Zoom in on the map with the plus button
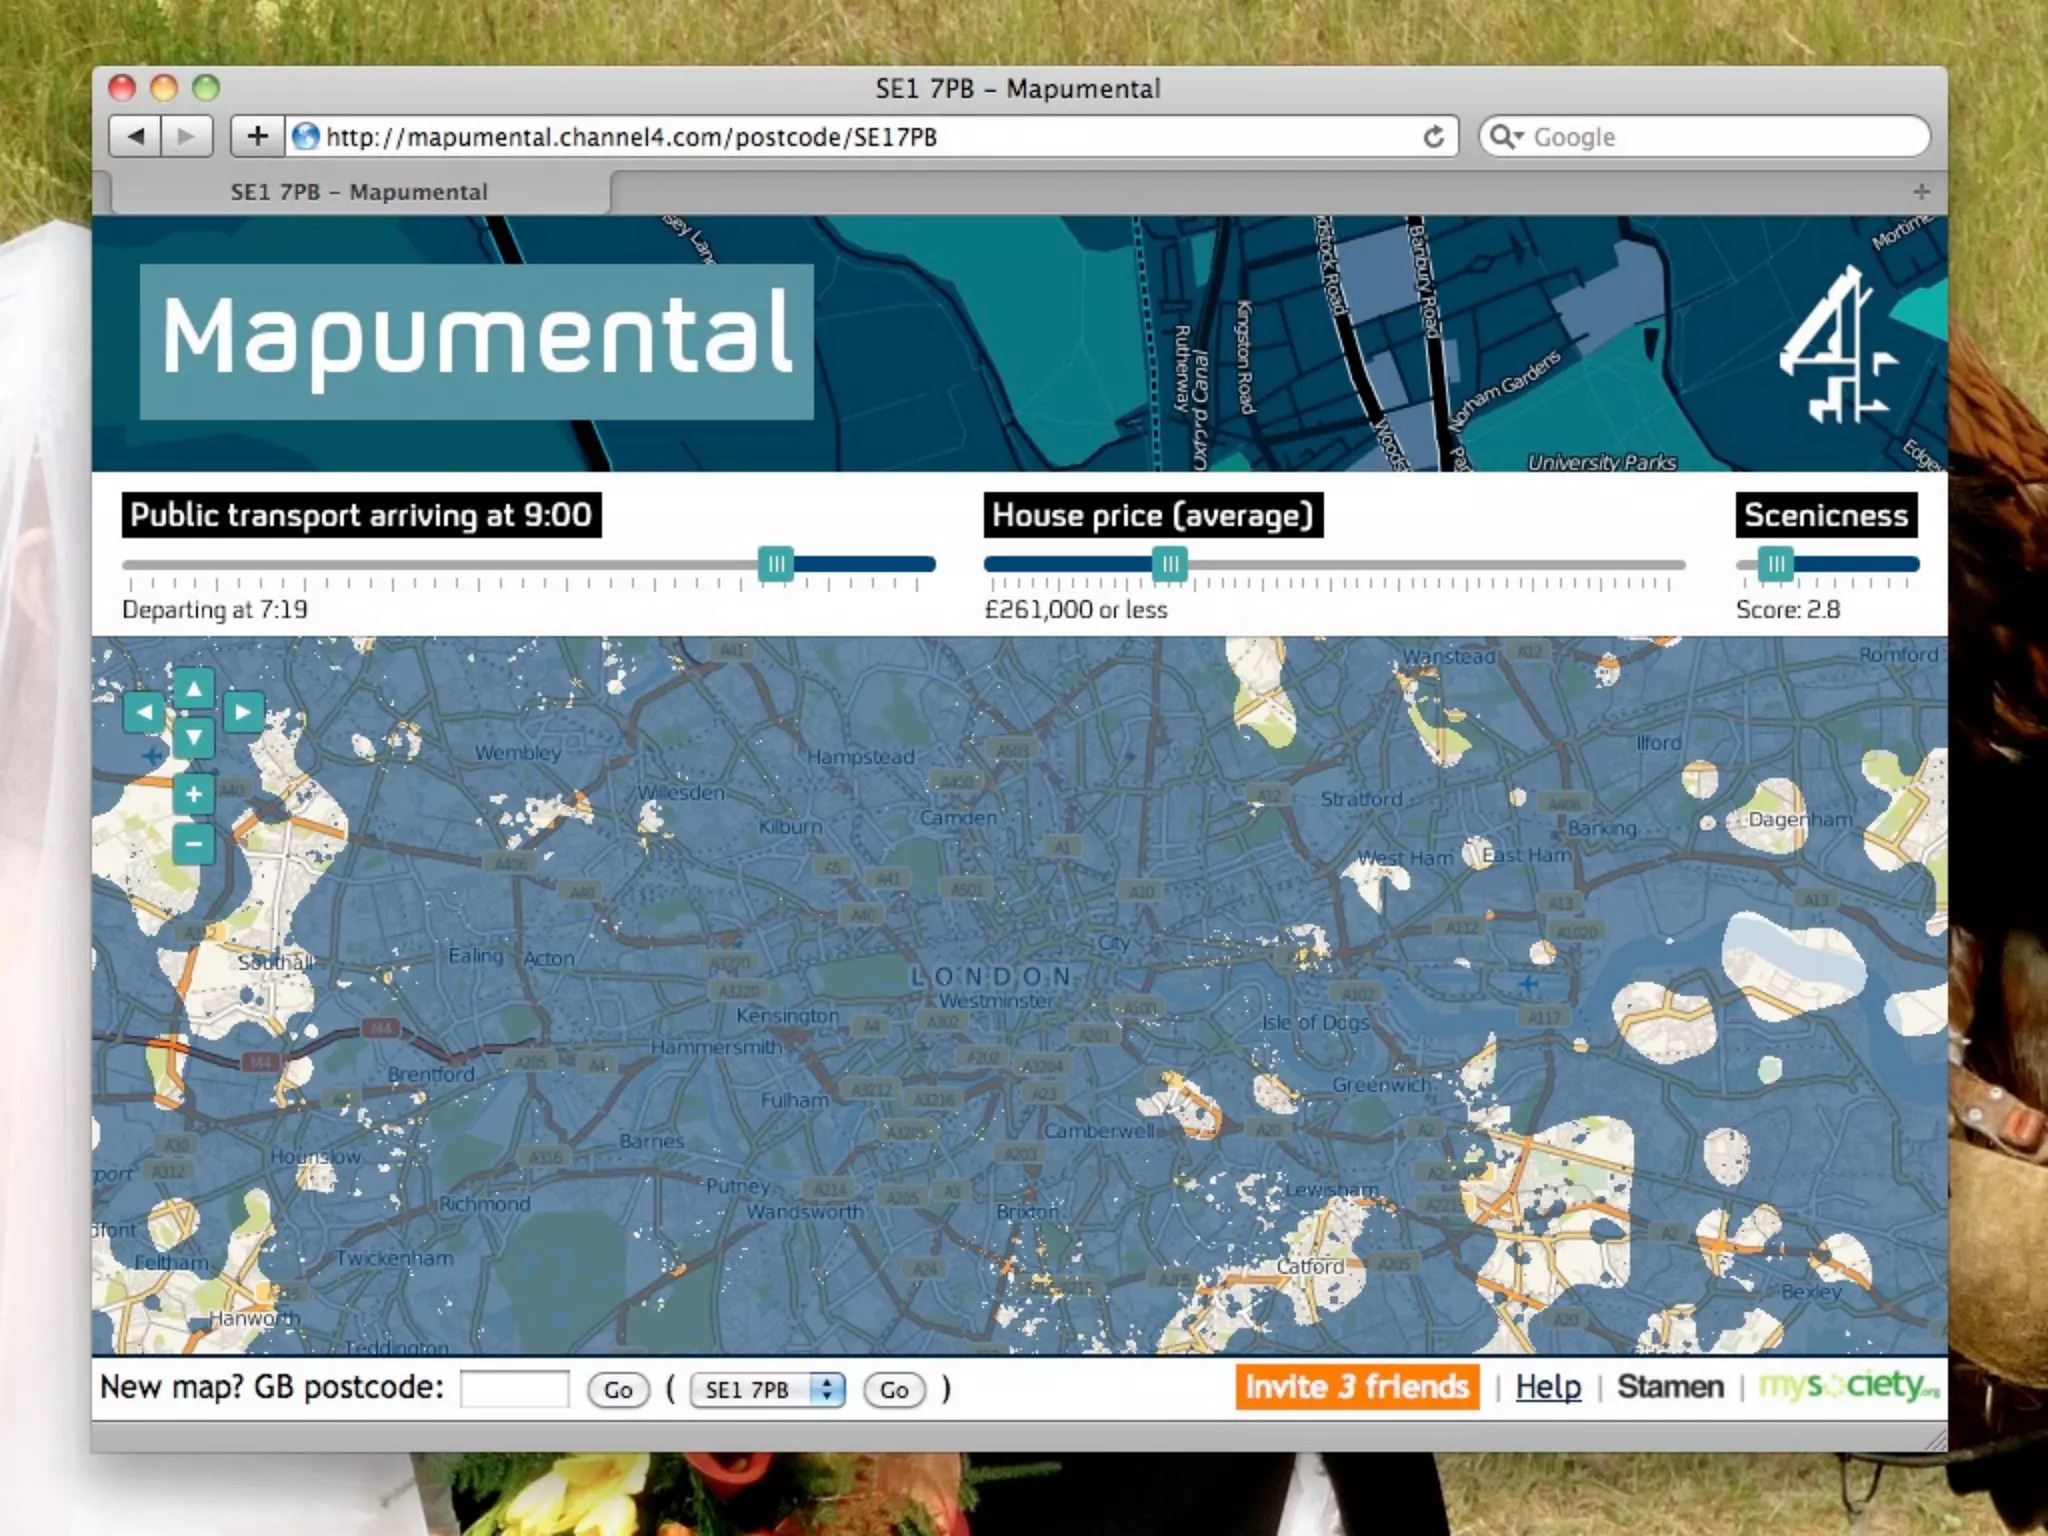The width and height of the screenshot is (2048, 1536). 194,795
